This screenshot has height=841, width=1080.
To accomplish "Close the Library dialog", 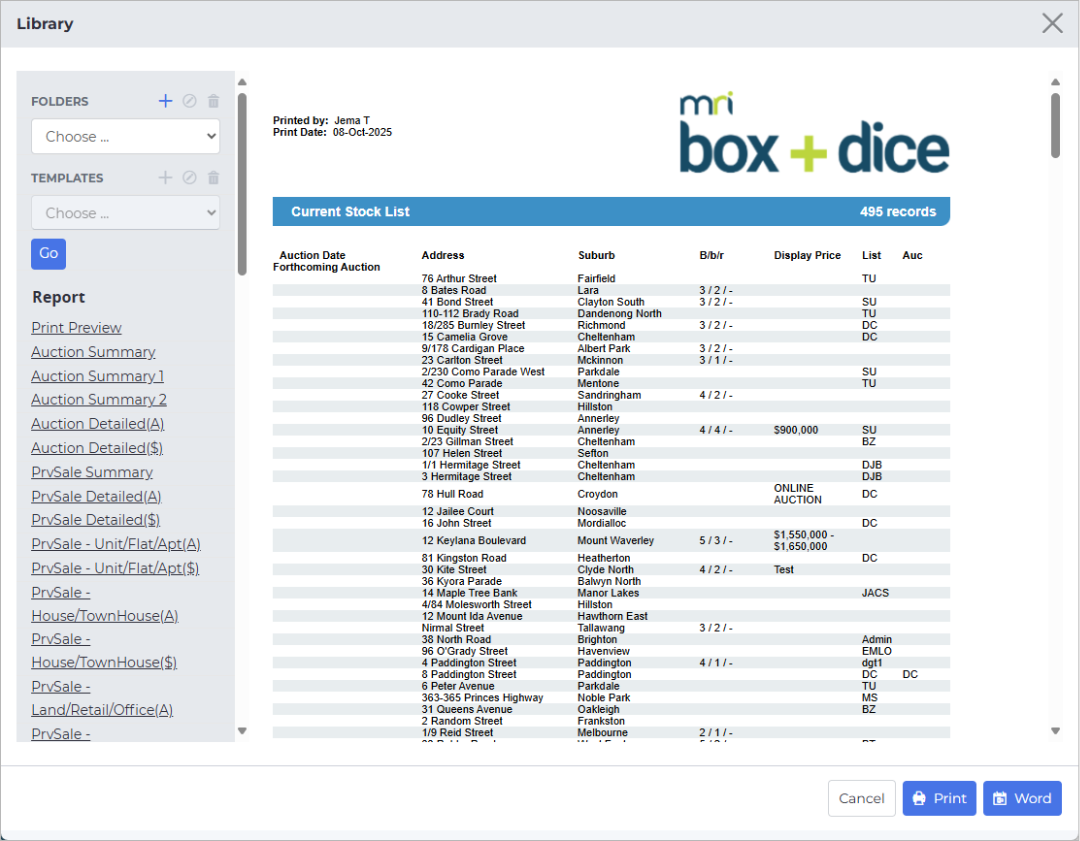I will click(x=1052, y=23).
